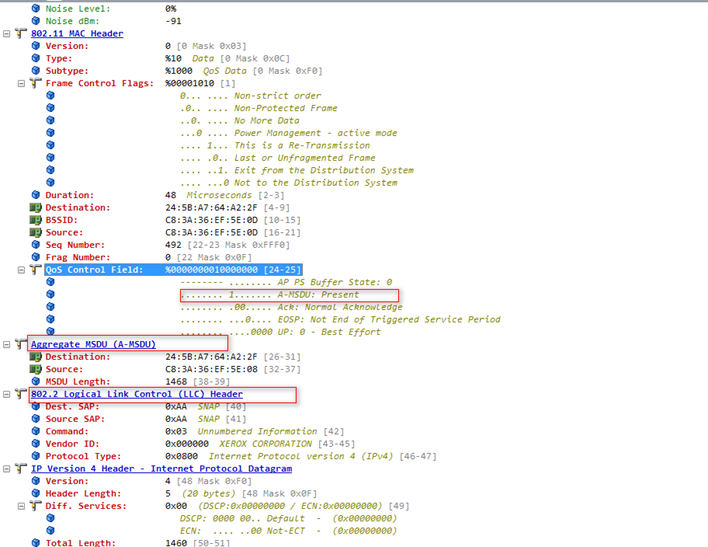708x547 pixels.
Task: Click the icon beside Power Management flag
Action: click(50, 133)
